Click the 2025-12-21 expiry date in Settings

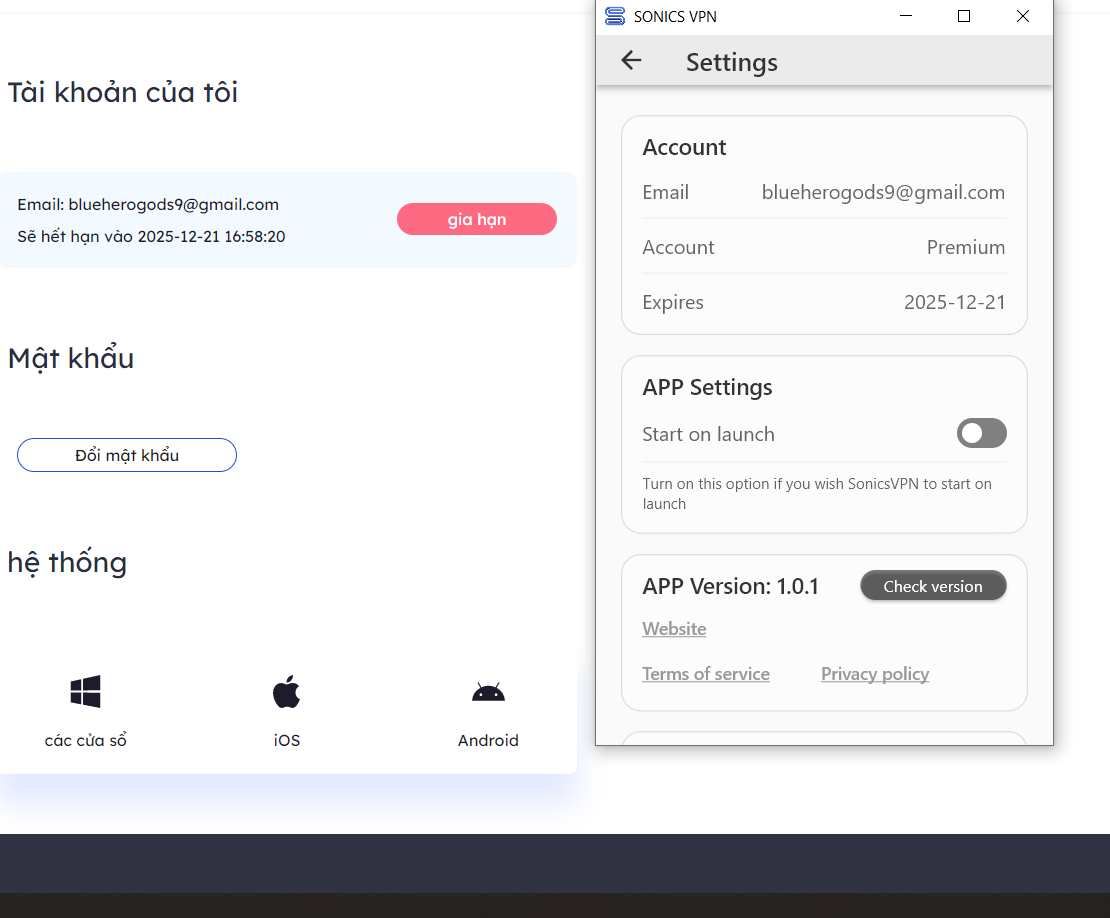click(x=954, y=302)
